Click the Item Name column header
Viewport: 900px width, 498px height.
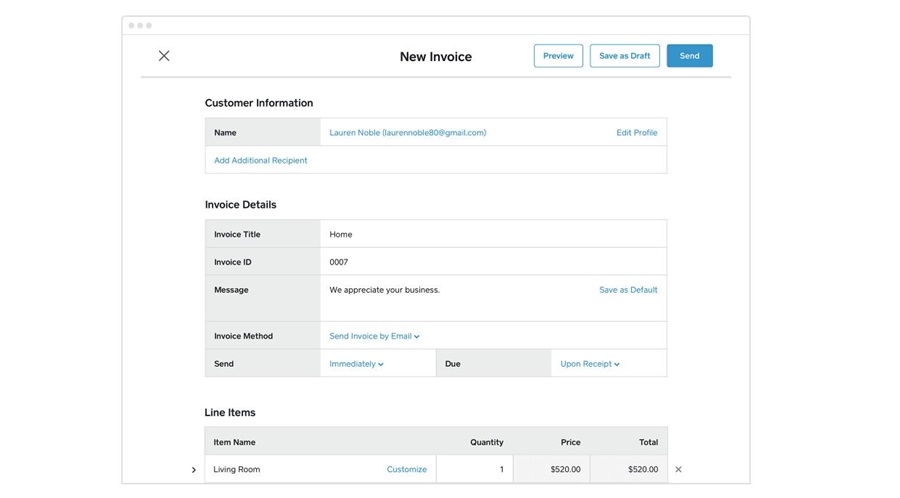(x=234, y=442)
